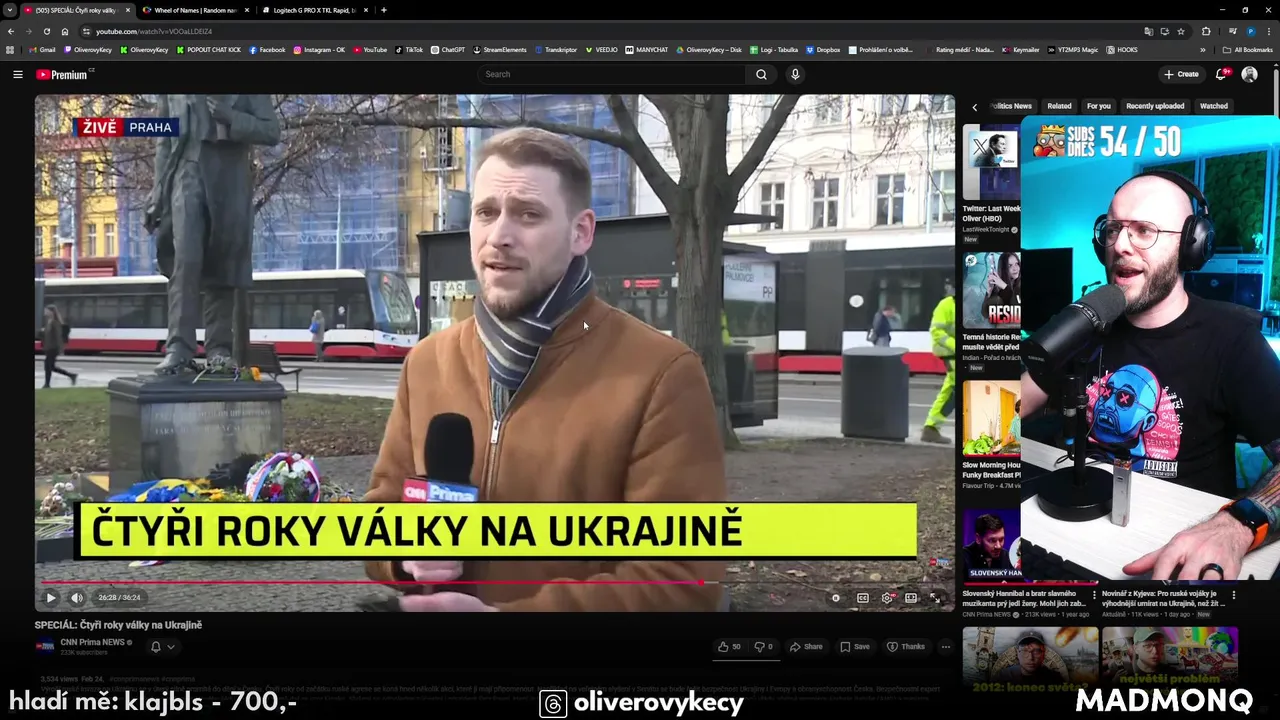Open the YouTube guide hamburger menu
1280x720 pixels.
point(17,74)
